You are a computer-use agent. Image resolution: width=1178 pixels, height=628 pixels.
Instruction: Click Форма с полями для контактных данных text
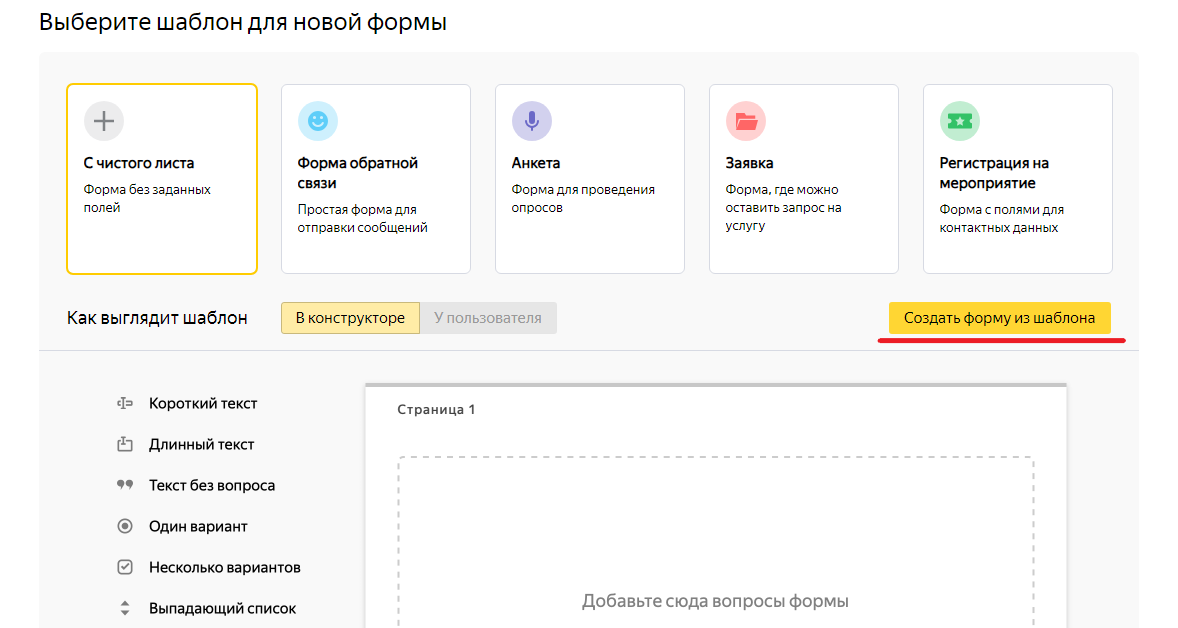tap(1001, 219)
